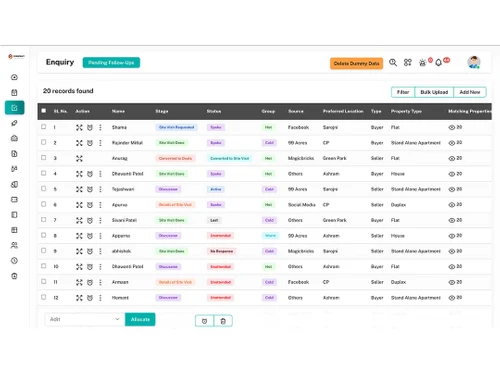Click the Converted to Deals stage tag

point(175,158)
